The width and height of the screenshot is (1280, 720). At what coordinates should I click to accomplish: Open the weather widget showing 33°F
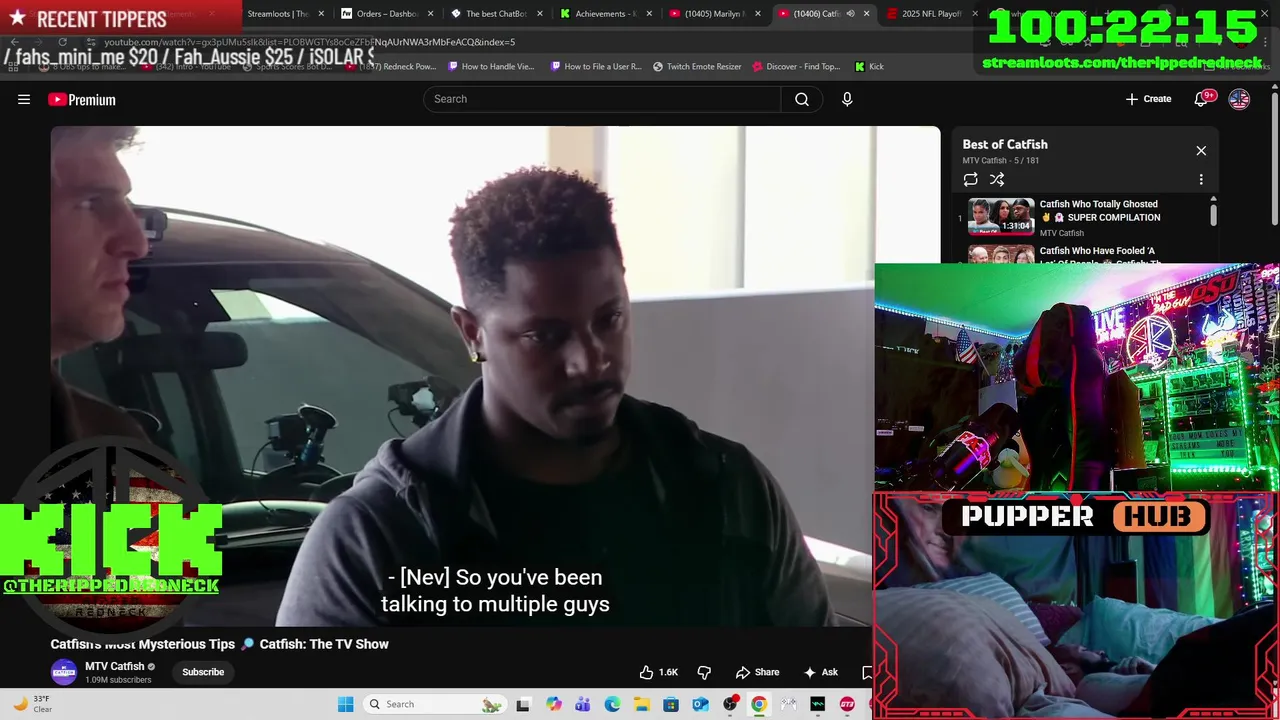click(x=30, y=704)
